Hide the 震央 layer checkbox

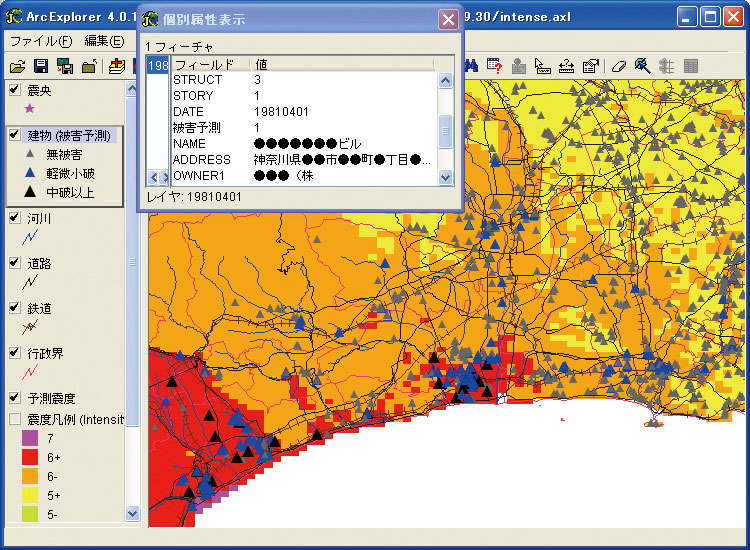tap(15, 90)
